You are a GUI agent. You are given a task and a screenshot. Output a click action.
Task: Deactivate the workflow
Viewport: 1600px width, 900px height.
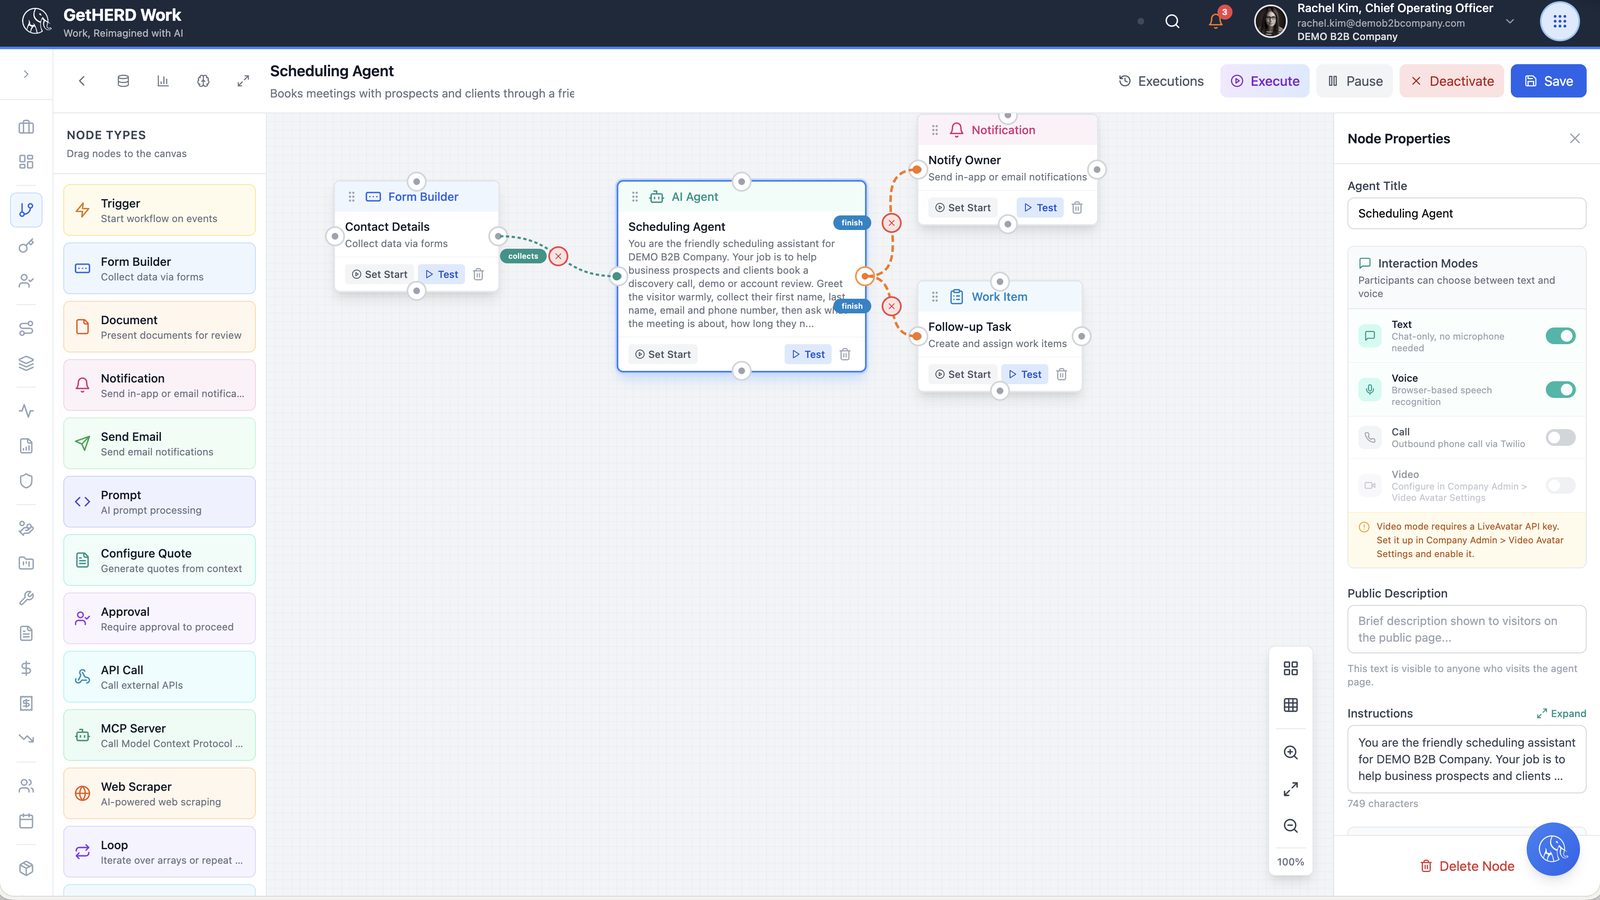click(x=1452, y=81)
